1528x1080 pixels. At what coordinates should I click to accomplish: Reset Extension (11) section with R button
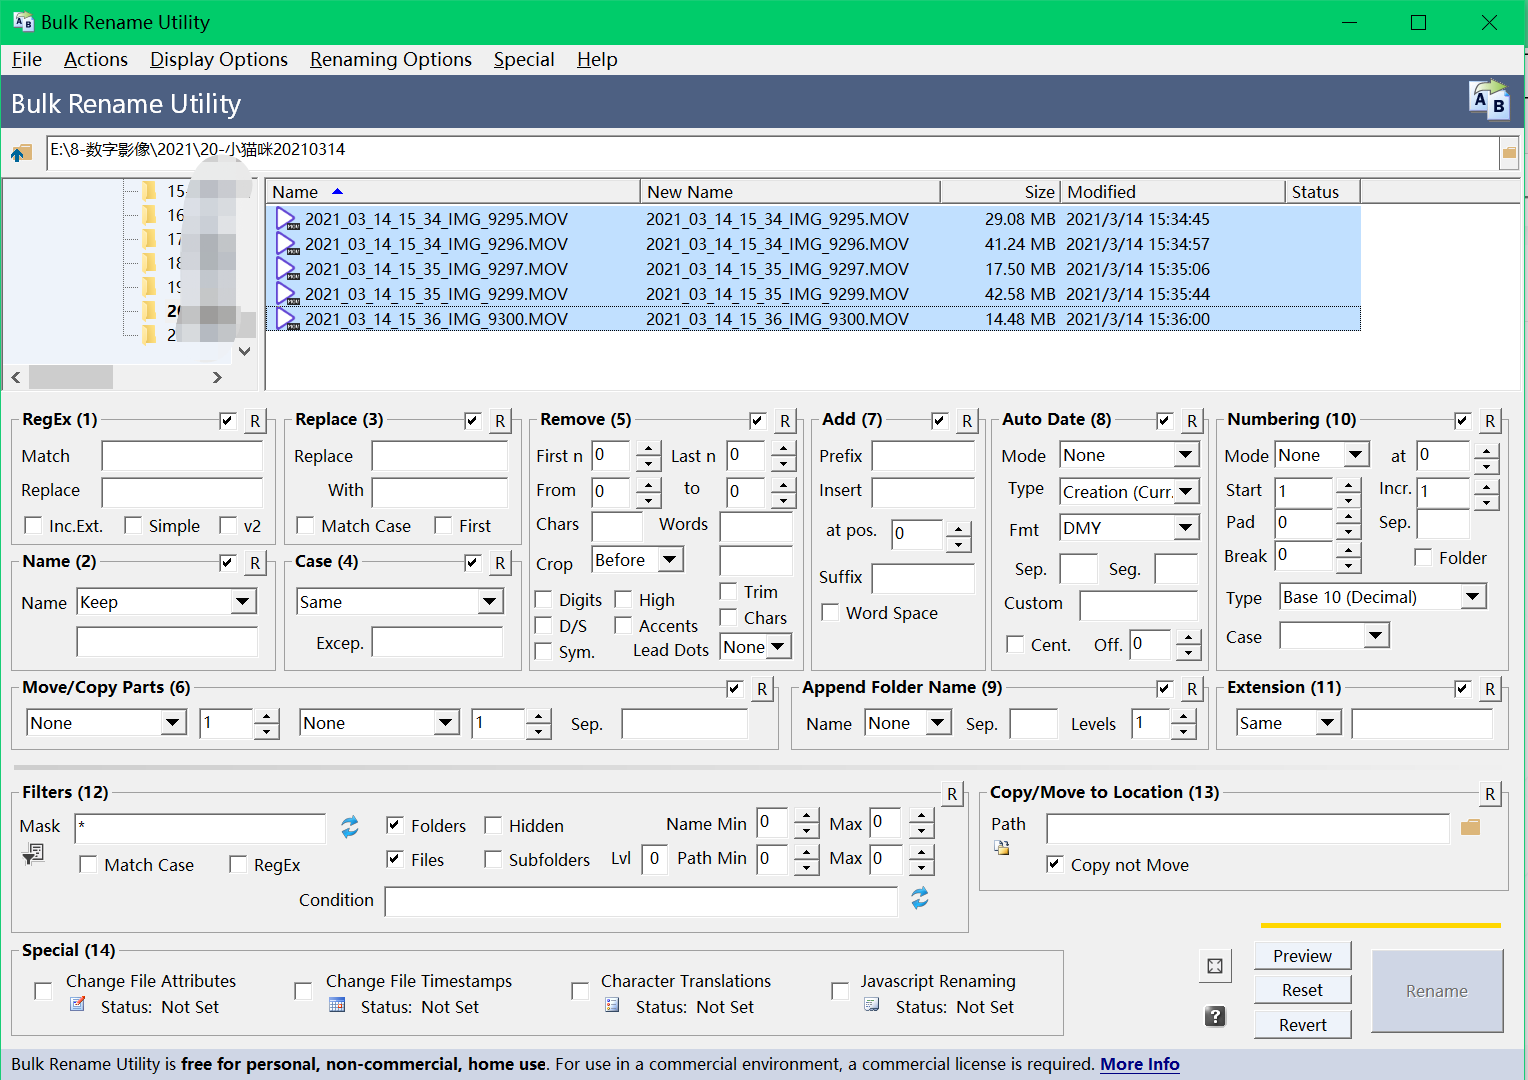pyautogui.click(x=1490, y=689)
